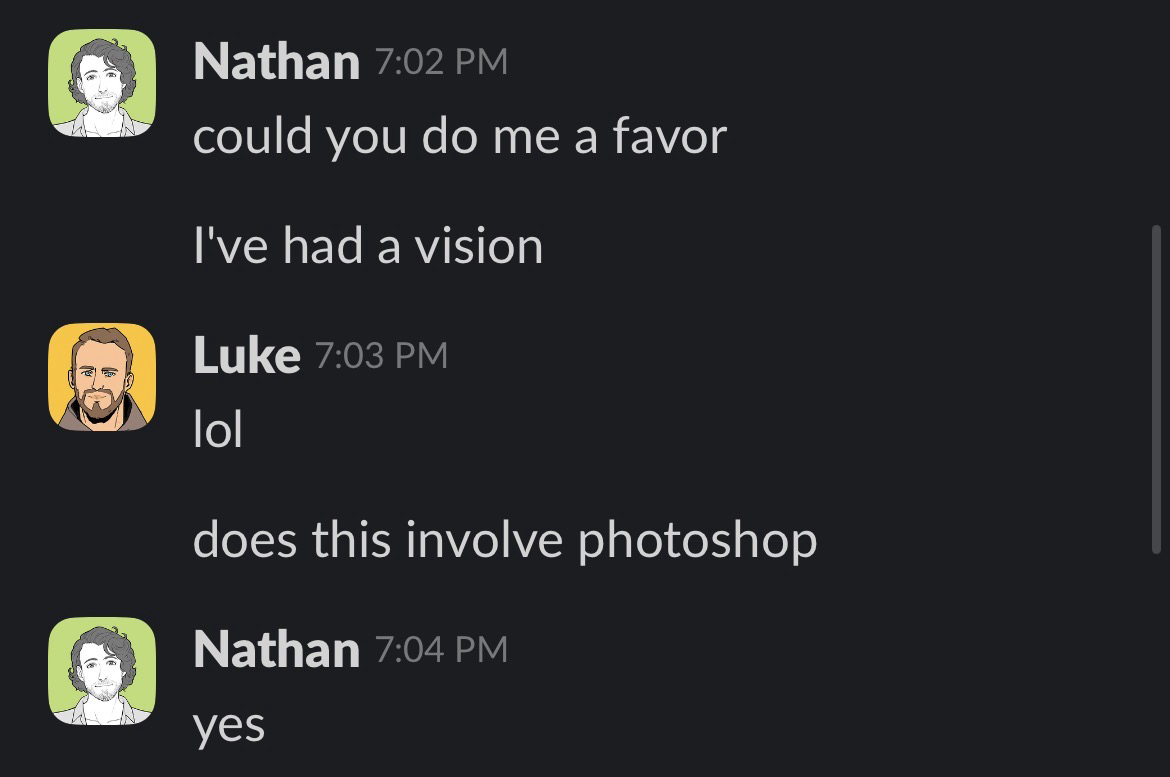Open the 7:03 PM timestamp link

point(381,355)
